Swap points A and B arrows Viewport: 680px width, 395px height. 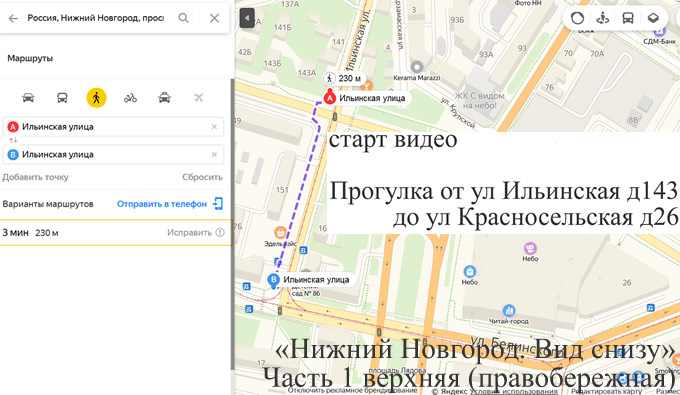tap(13, 140)
